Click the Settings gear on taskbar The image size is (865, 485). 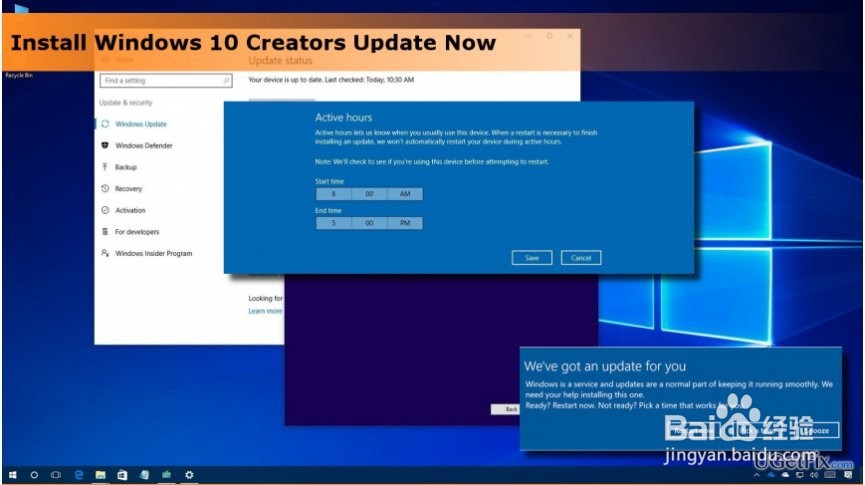[189, 475]
